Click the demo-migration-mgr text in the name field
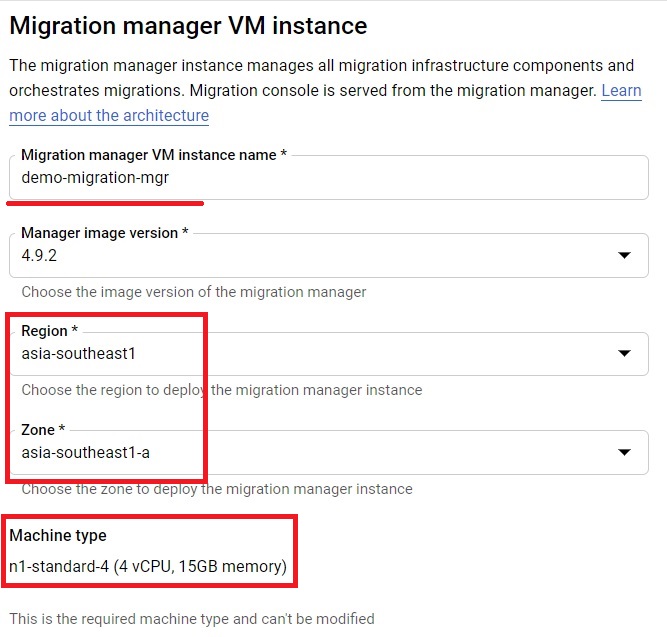Screen dimensions: 667x637 [95, 178]
